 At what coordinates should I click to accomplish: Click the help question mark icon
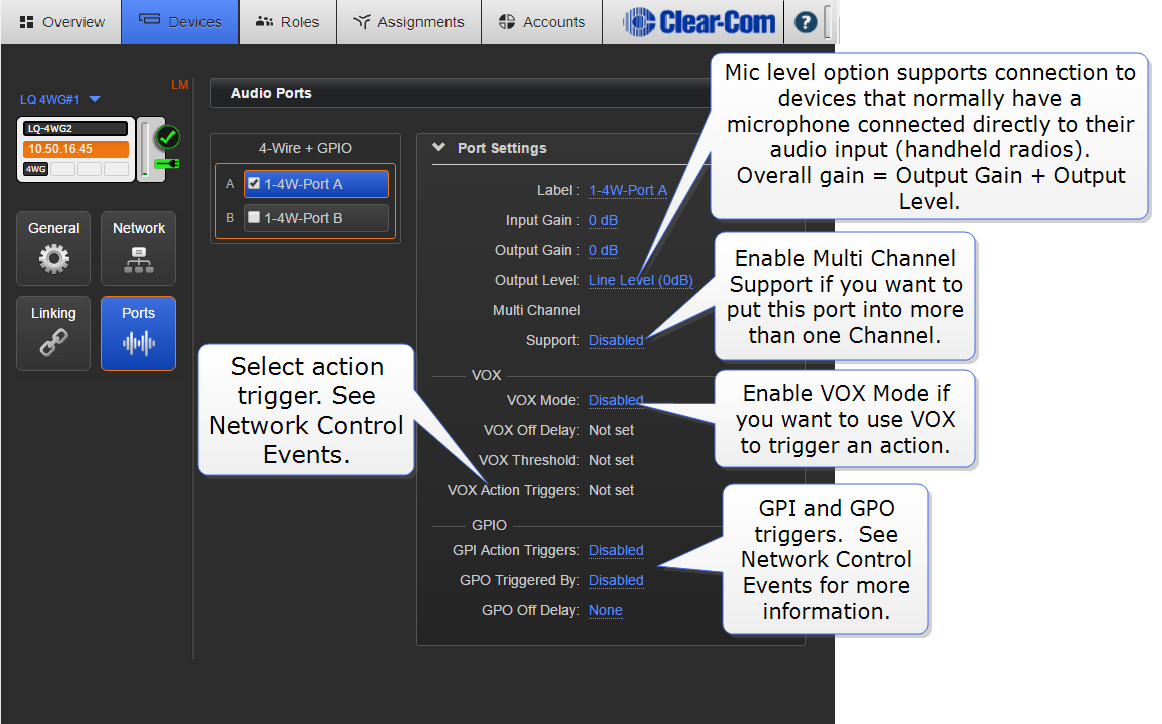805,22
